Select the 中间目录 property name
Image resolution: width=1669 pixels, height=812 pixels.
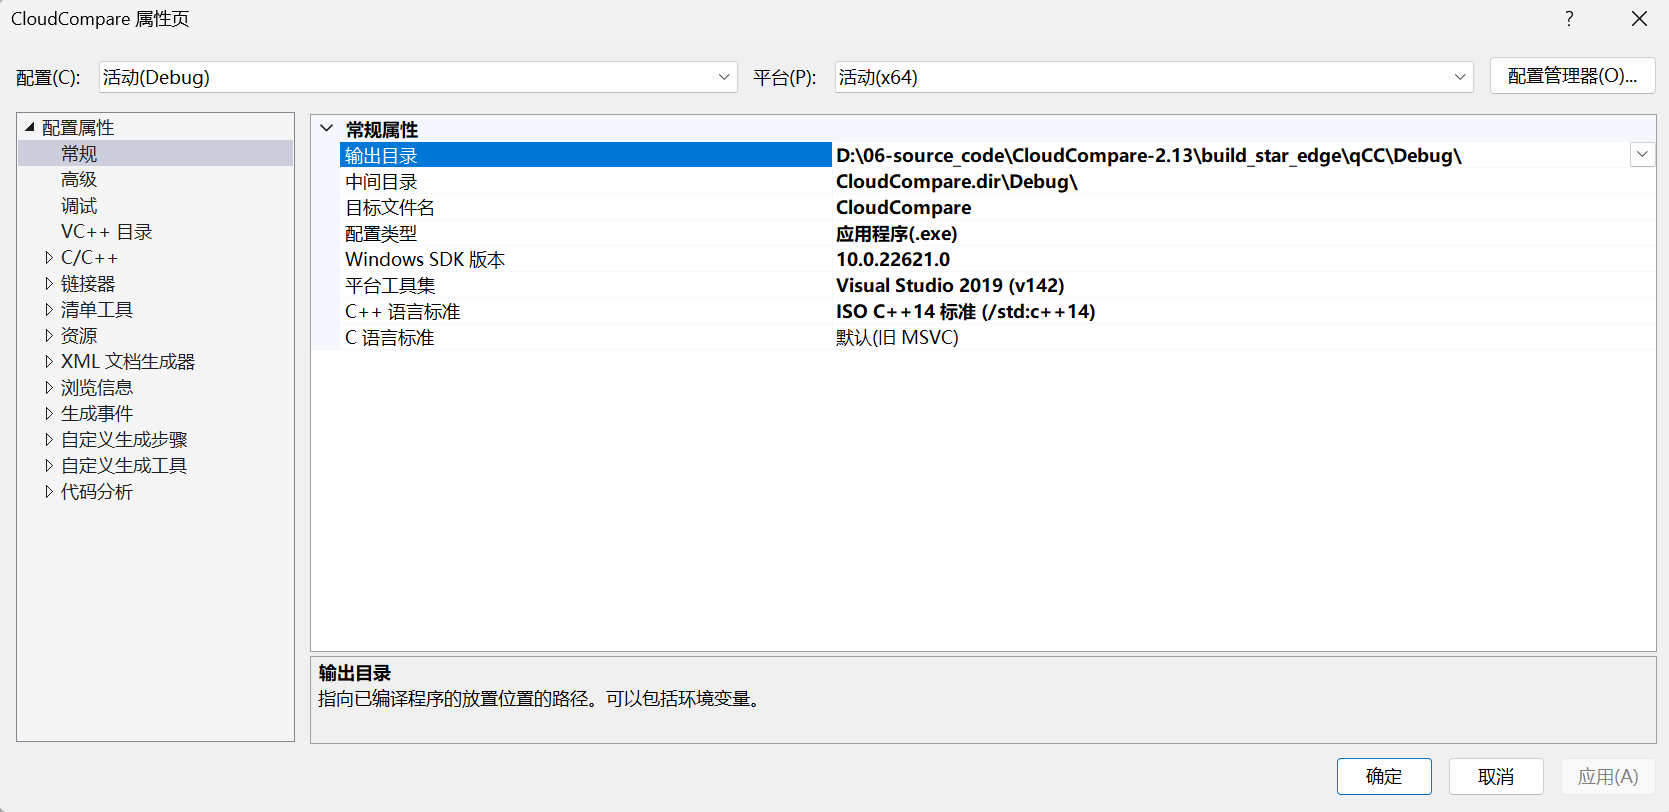(381, 181)
